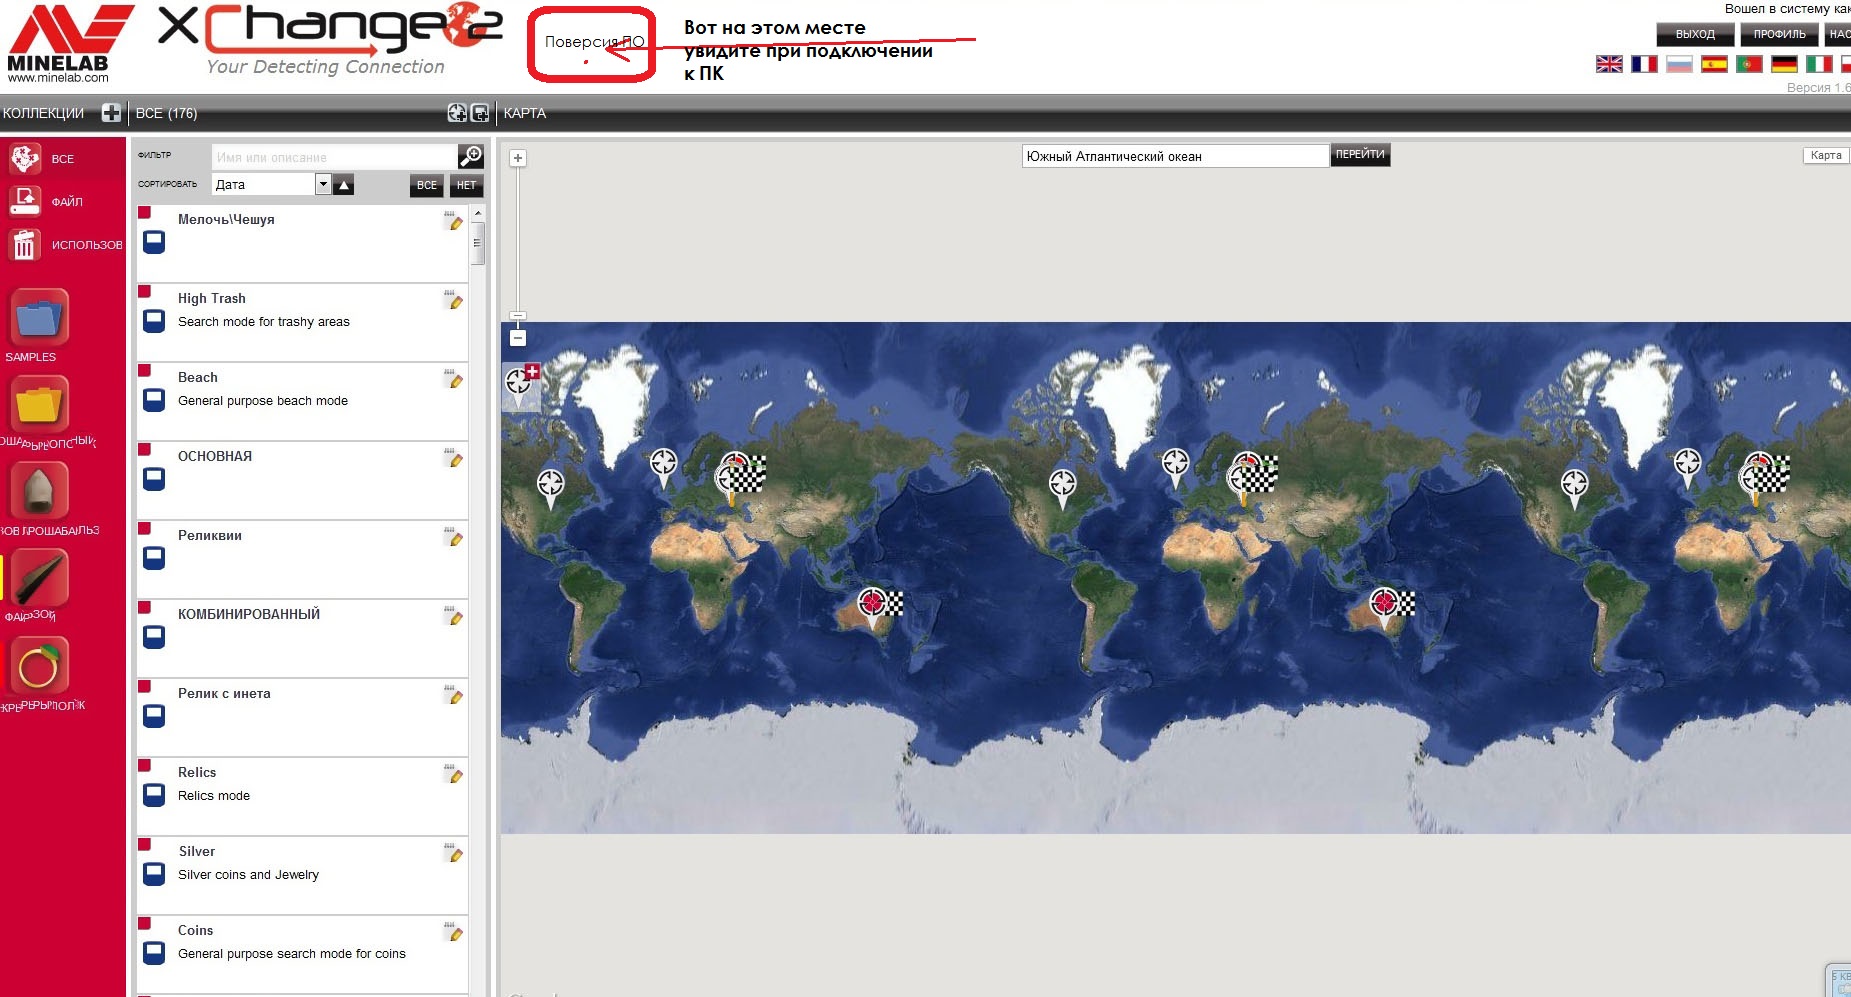Click the ПЕРЕЙТИ go button
The width and height of the screenshot is (1851, 997).
coord(1359,155)
